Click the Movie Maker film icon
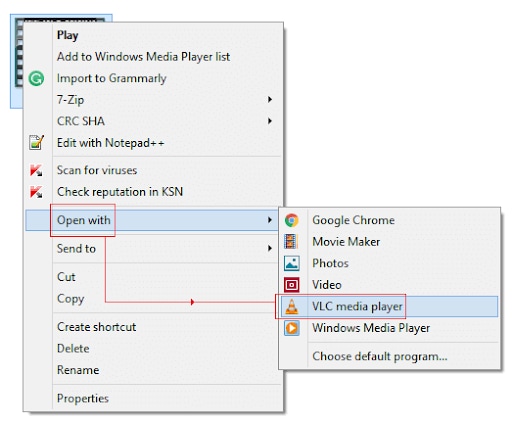 (x=291, y=242)
